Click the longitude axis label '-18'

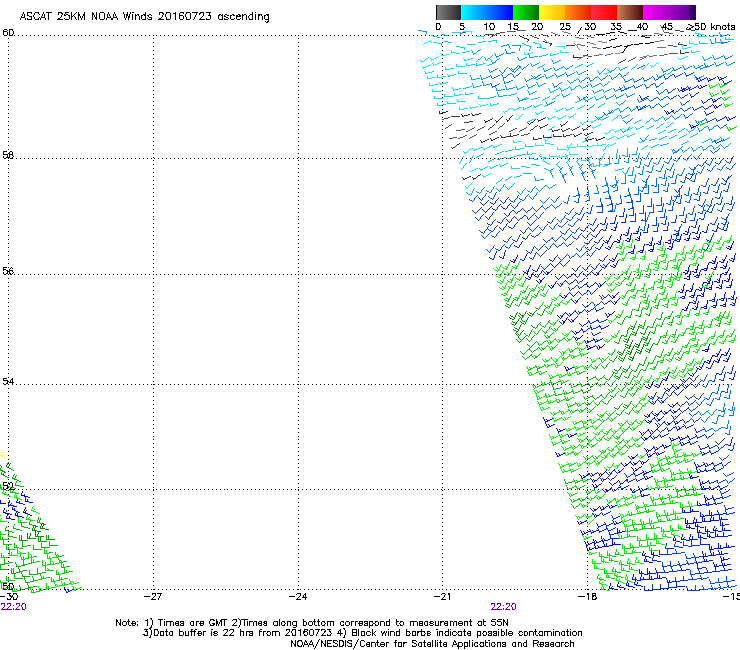tap(588, 597)
